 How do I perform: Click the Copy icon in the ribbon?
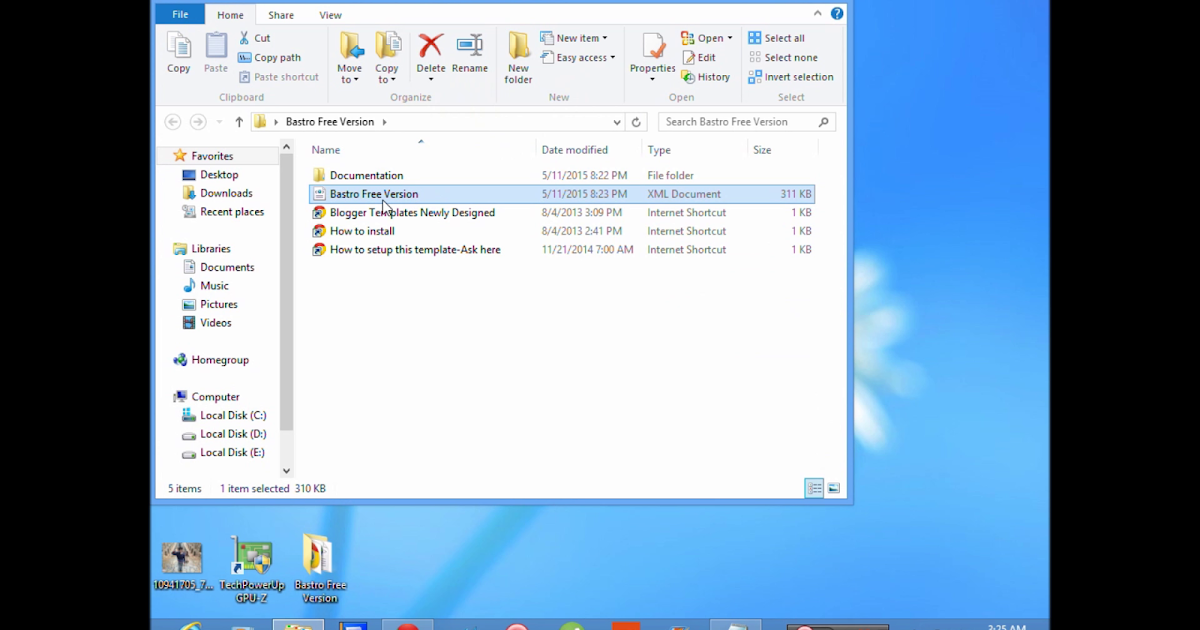coord(179,53)
